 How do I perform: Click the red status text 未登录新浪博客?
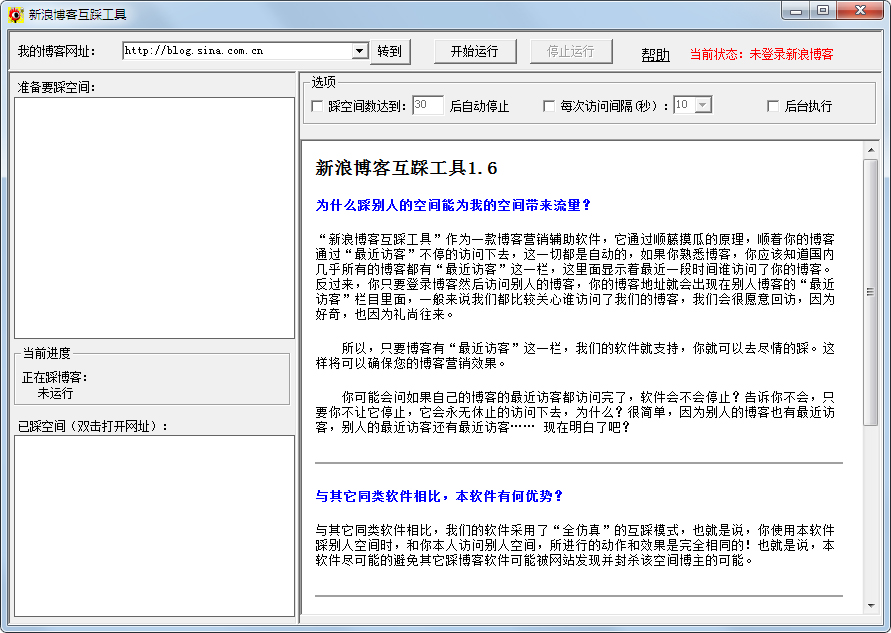pyautogui.click(x=791, y=55)
